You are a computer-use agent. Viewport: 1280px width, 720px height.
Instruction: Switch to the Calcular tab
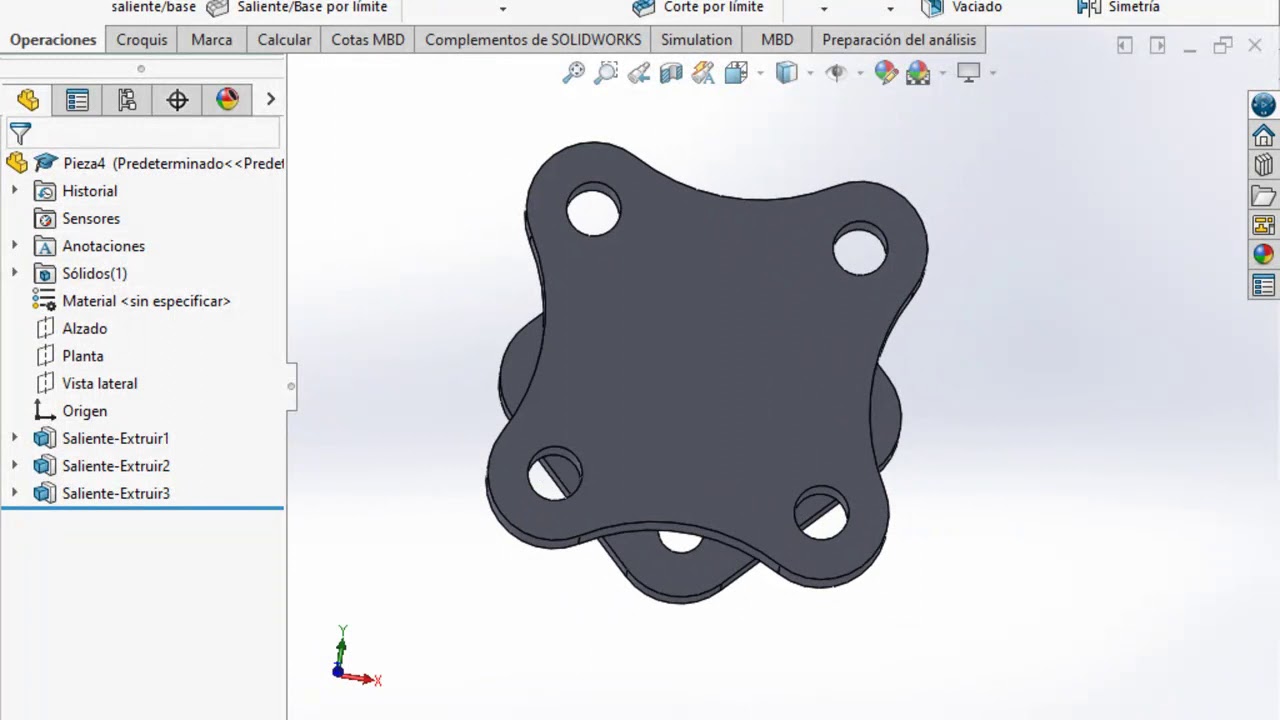[x=284, y=40]
